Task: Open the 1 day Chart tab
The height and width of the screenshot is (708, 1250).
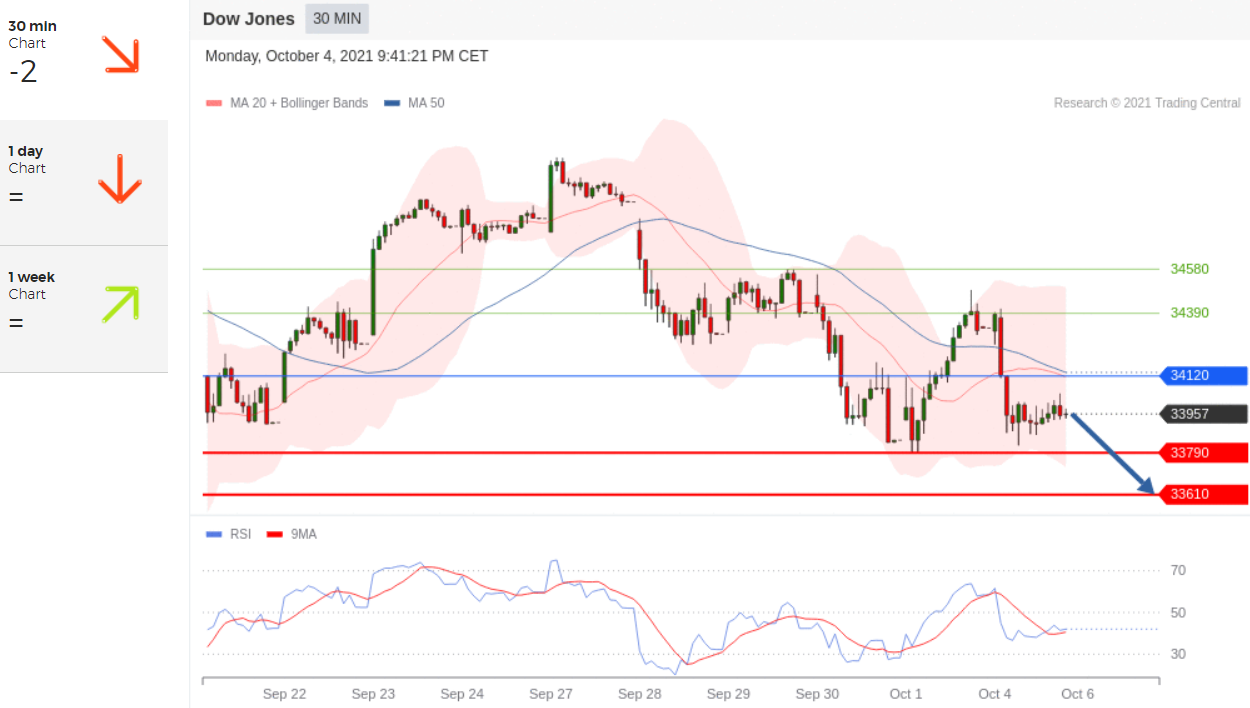Action: click(84, 183)
